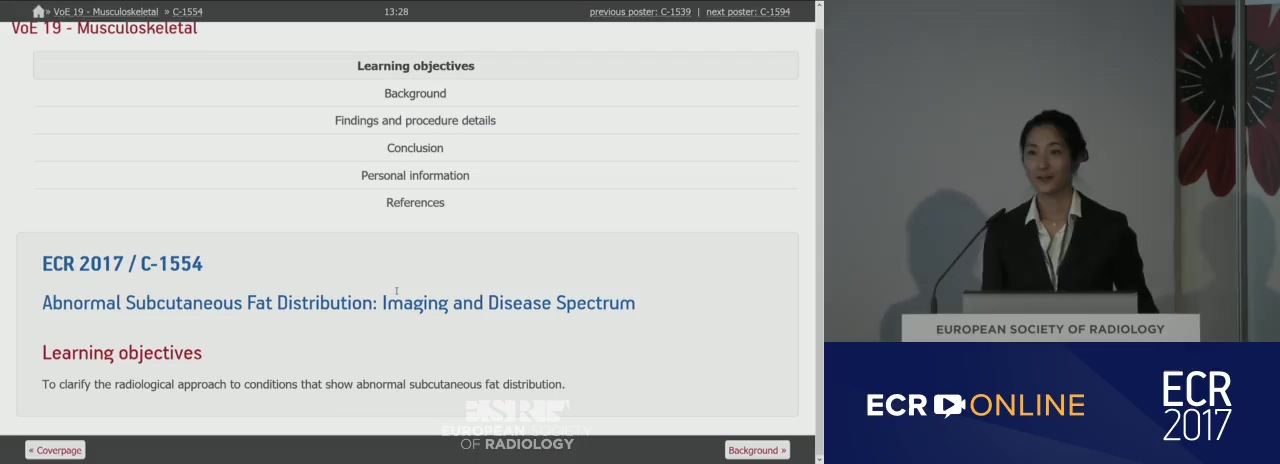Select the Learning objectives section tab
This screenshot has width=1280, height=464.
(416, 66)
